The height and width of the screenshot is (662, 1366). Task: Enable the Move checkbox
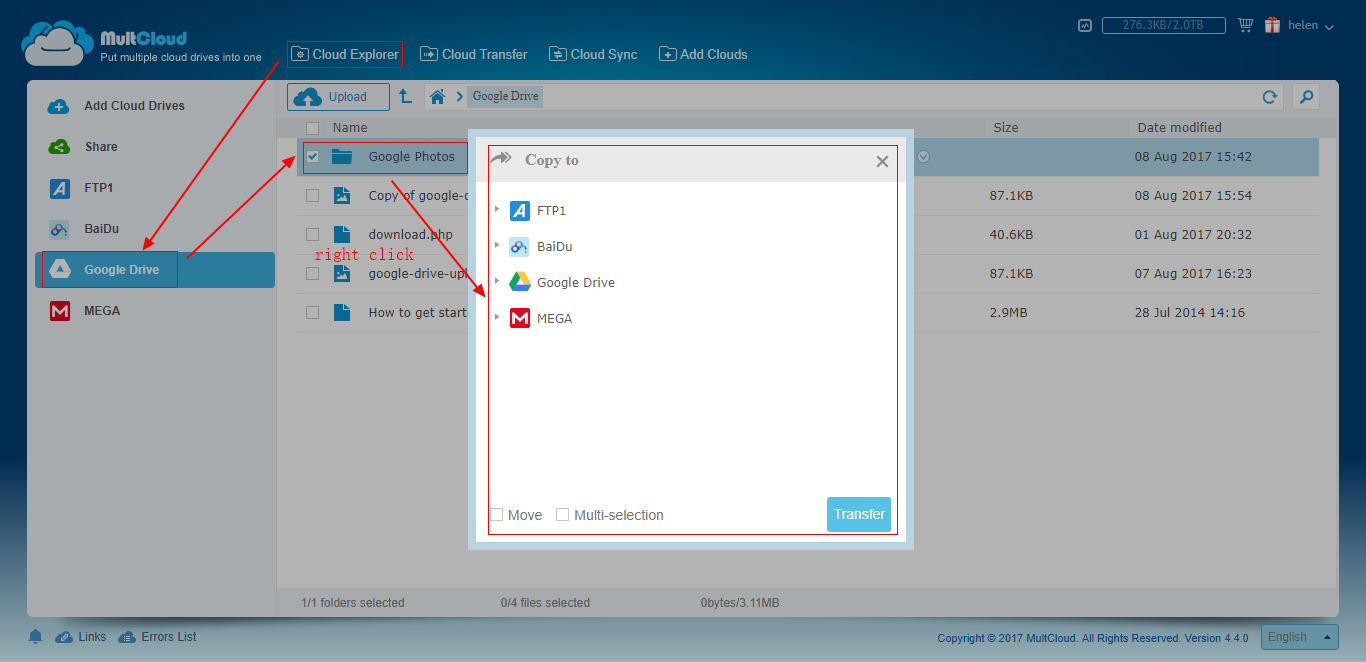click(497, 515)
